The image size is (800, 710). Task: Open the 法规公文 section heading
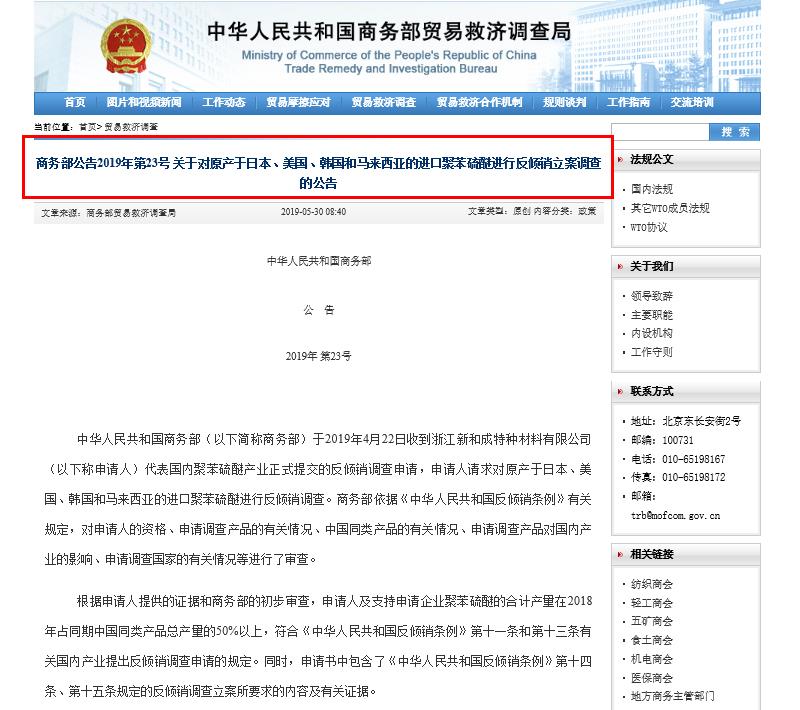pyautogui.click(x=652, y=160)
